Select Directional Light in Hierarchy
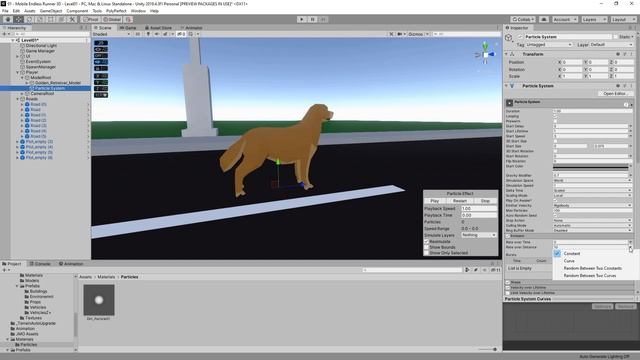 [41, 46]
